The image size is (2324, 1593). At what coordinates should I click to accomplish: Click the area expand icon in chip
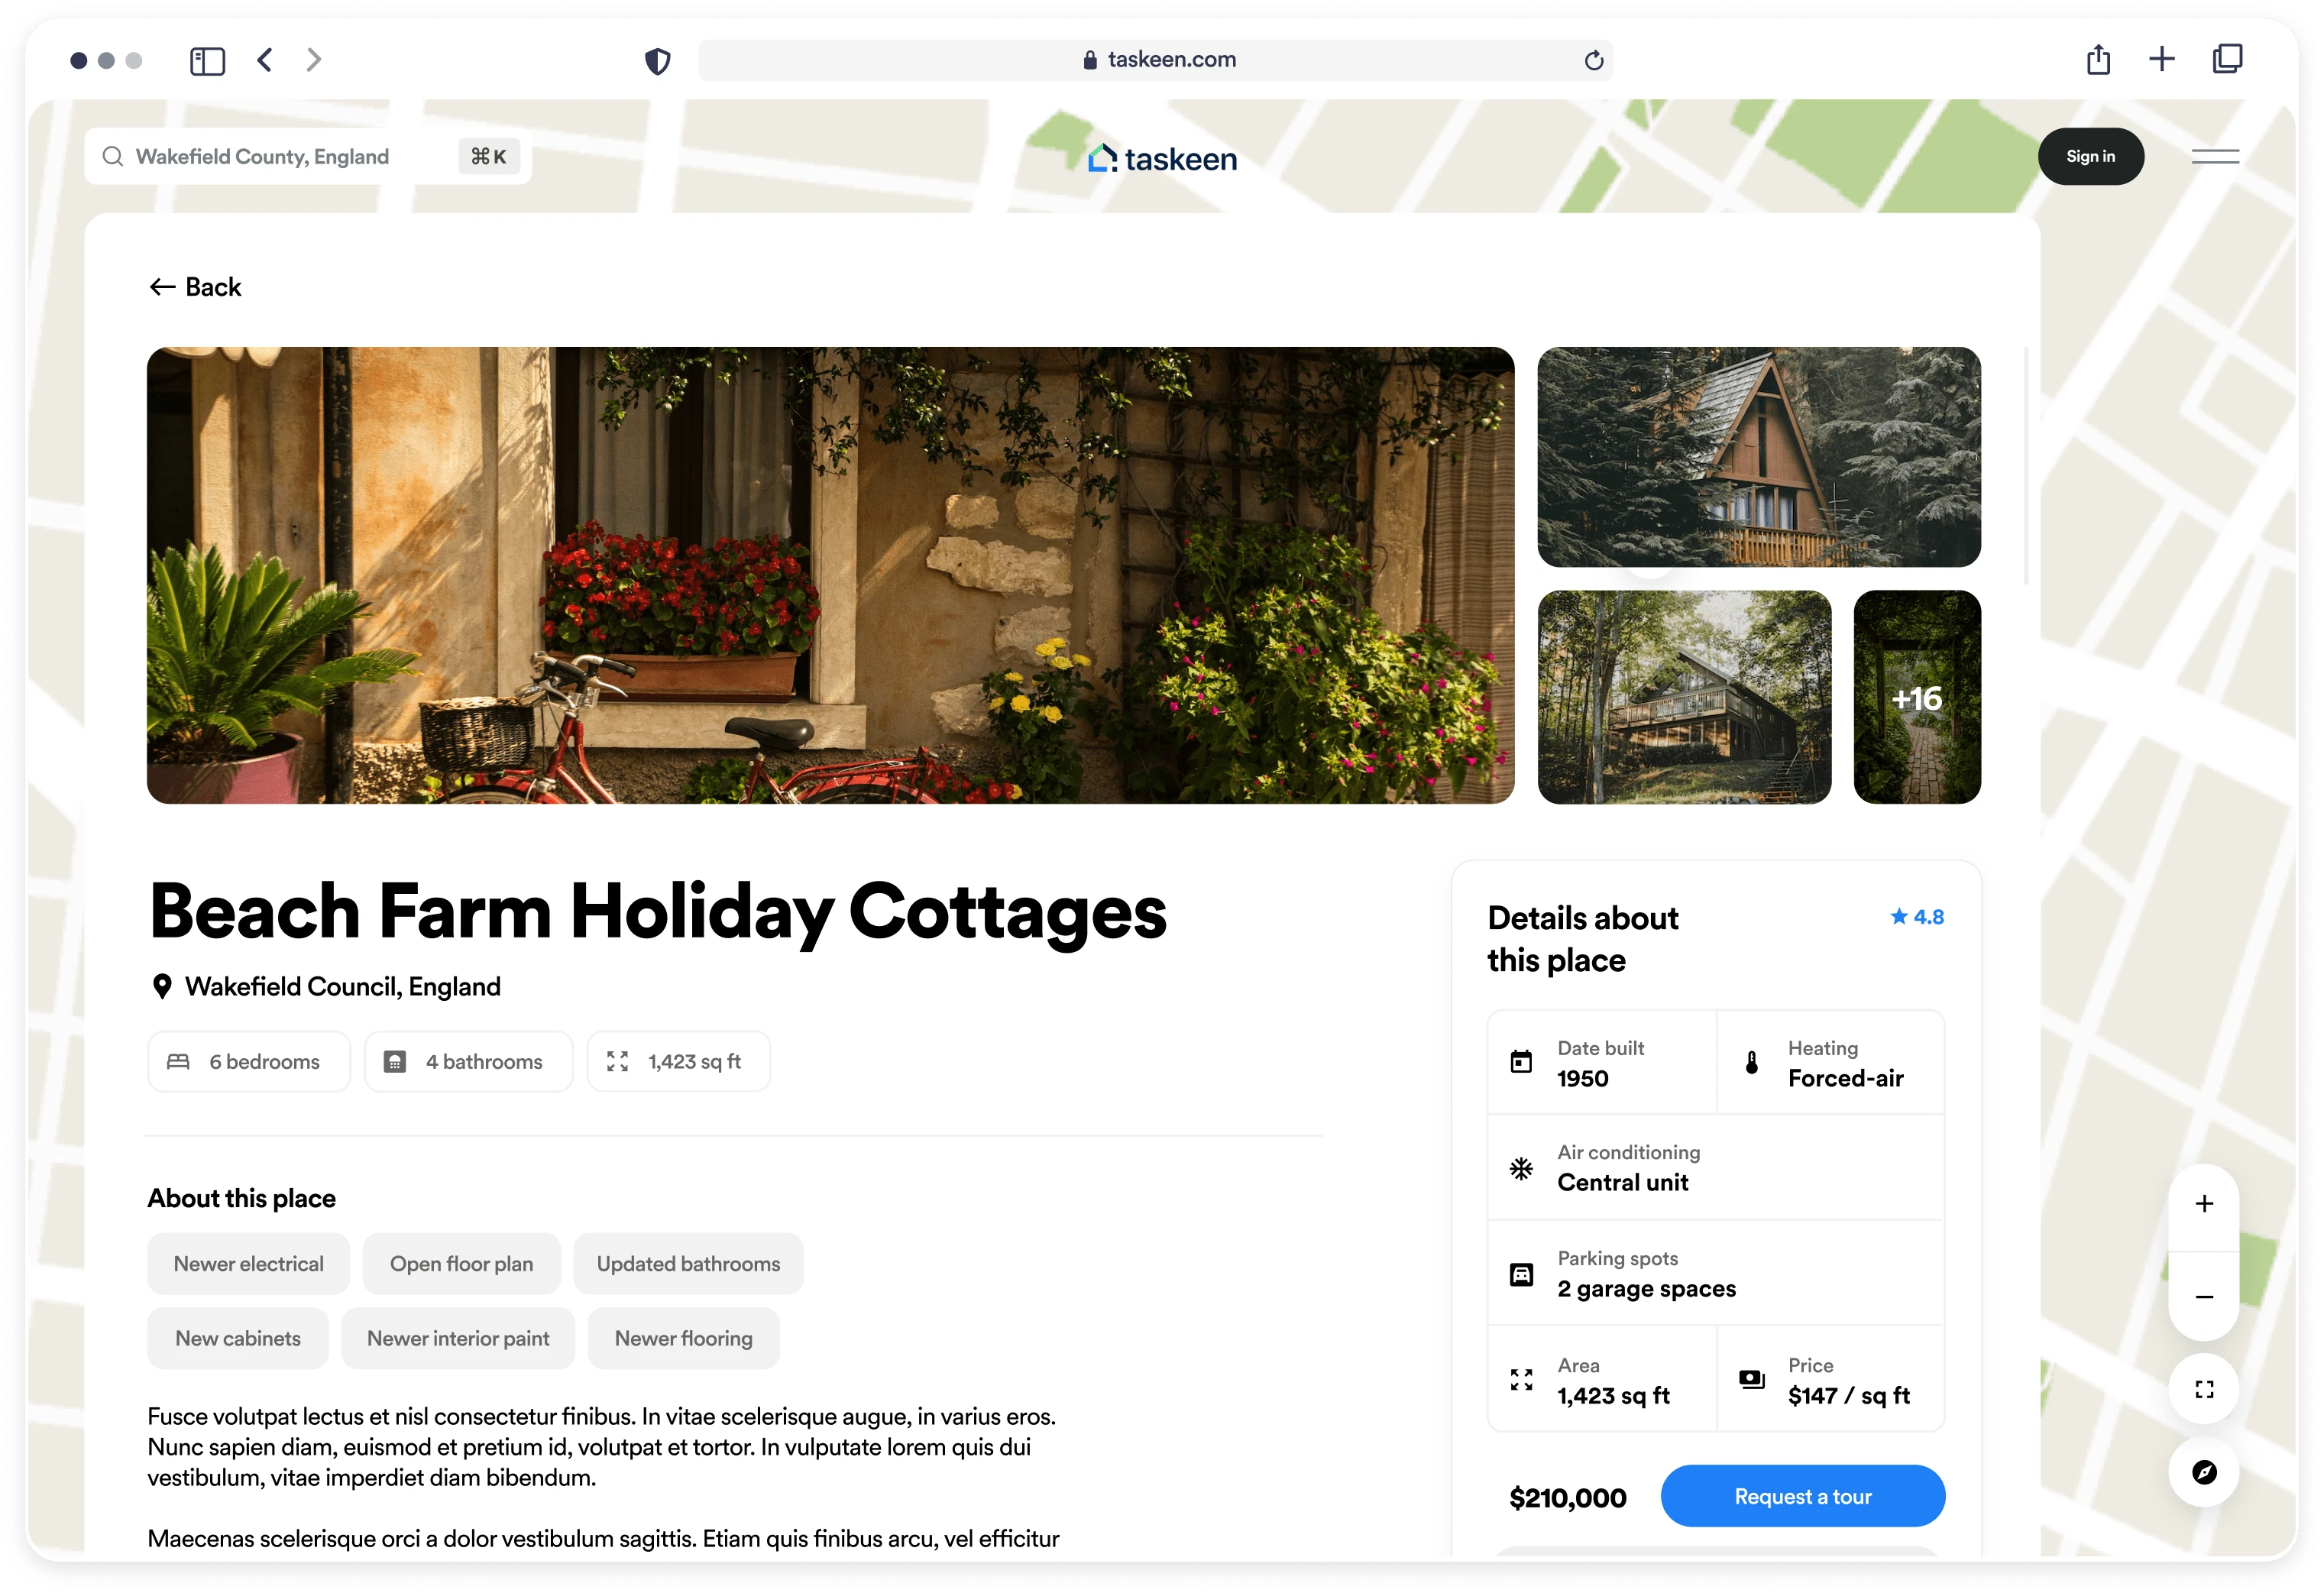(x=617, y=1061)
